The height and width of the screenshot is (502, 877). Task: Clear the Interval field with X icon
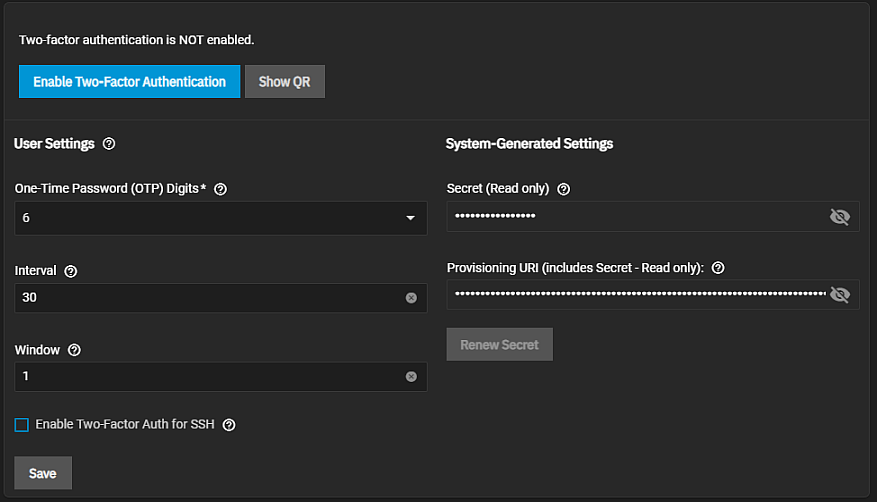411,298
